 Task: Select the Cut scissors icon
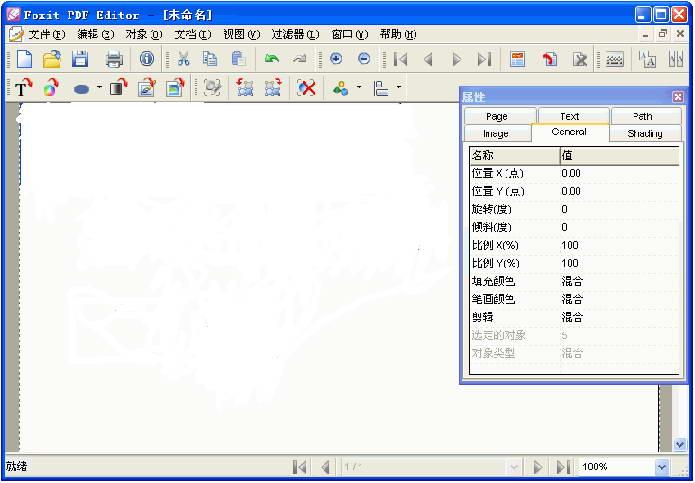(183, 59)
